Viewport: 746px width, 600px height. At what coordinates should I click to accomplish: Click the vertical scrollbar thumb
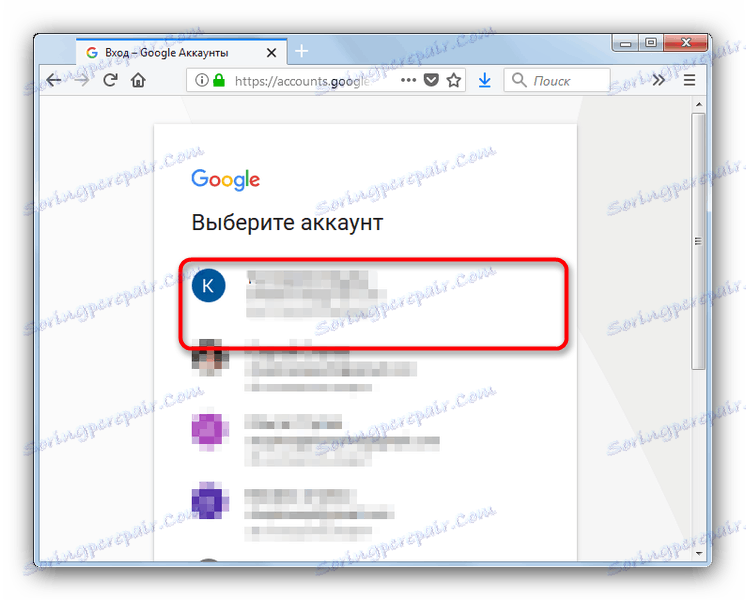[x=698, y=241]
